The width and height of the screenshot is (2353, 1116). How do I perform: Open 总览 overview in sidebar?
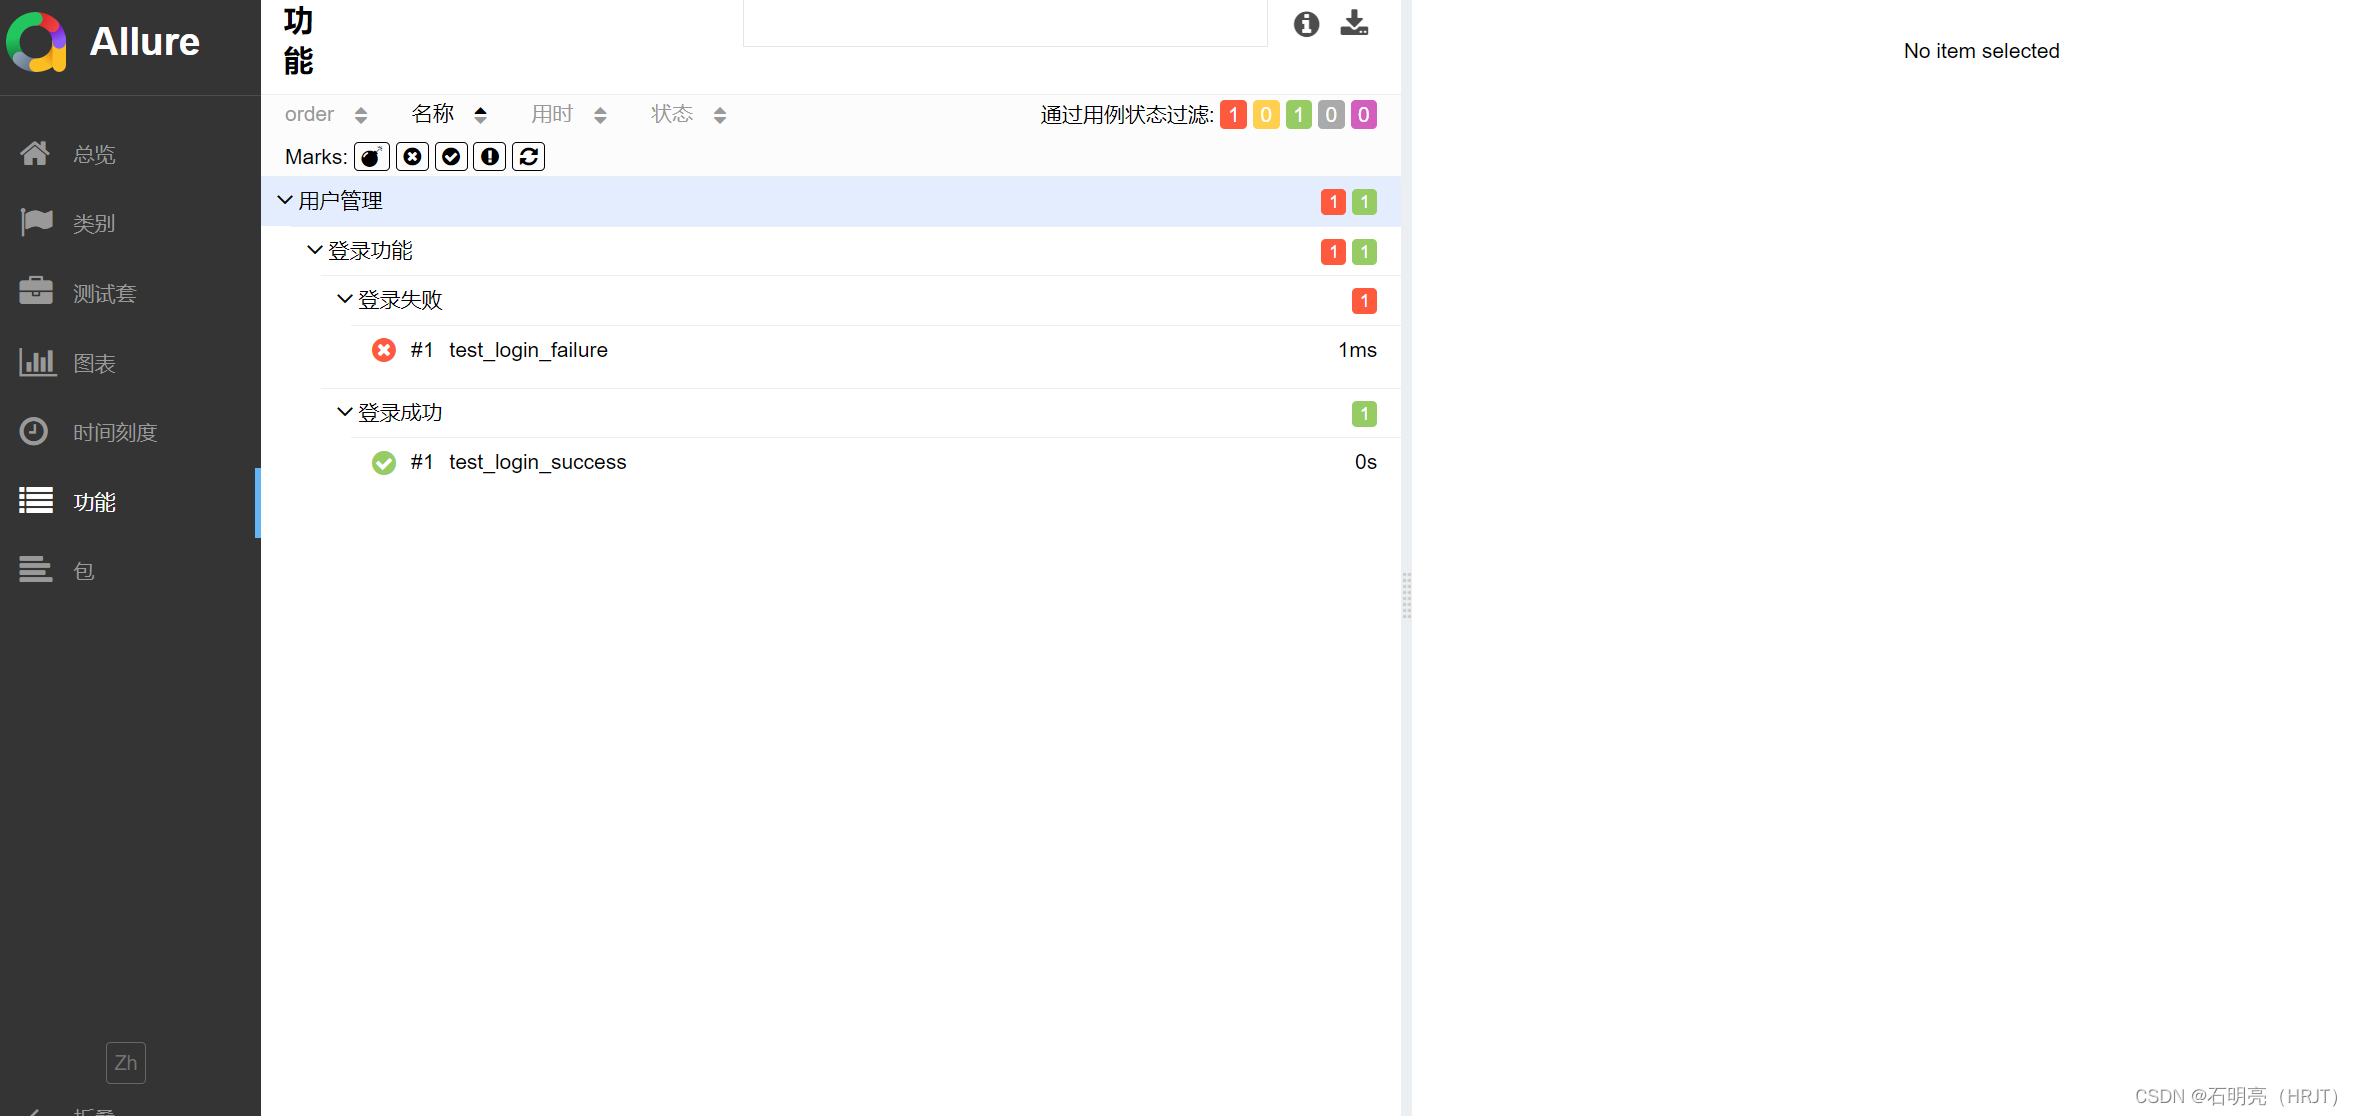coord(93,154)
